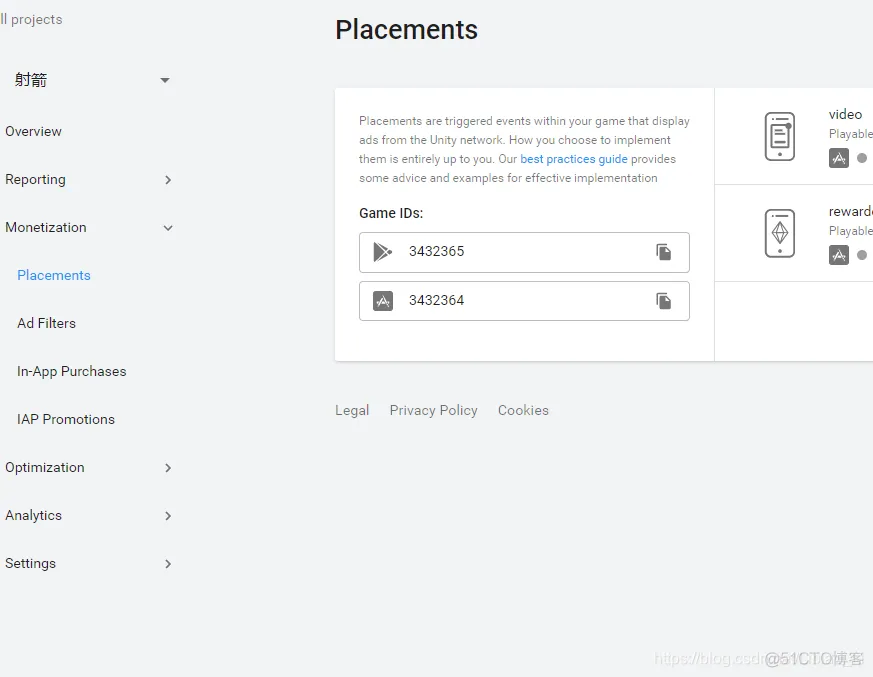The image size is (873, 677).
Task: Open IAP Promotions page
Action: point(66,419)
